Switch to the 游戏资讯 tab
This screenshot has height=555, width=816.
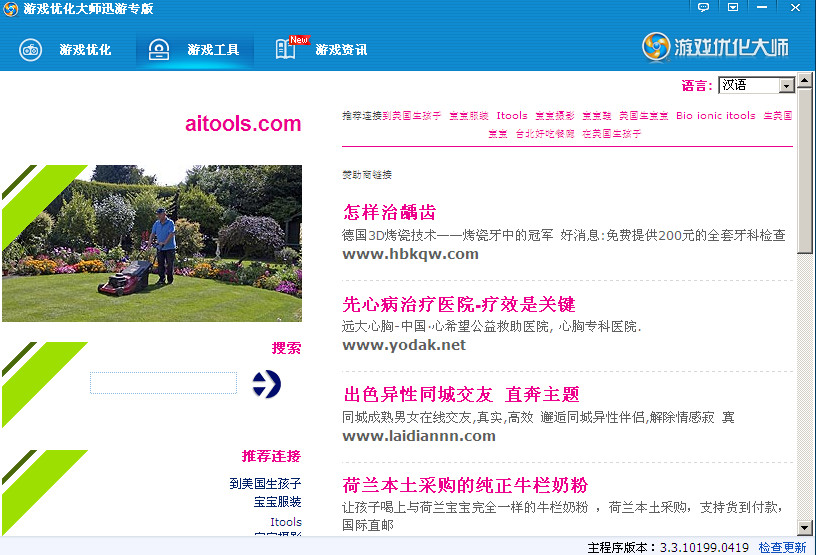(340, 50)
